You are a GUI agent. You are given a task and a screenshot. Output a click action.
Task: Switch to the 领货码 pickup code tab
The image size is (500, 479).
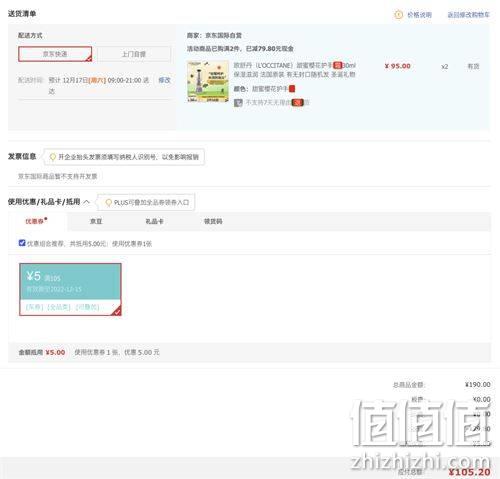tap(213, 221)
